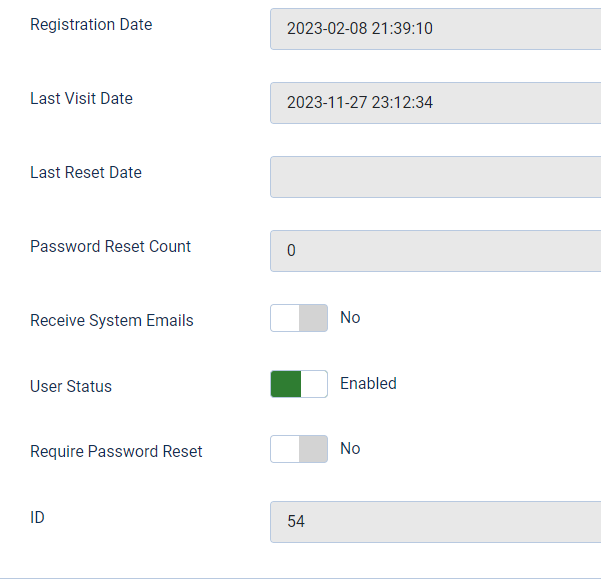Toggle the Require Password Reset switch
The image size is (601, 584).
[x=298, y=449]
